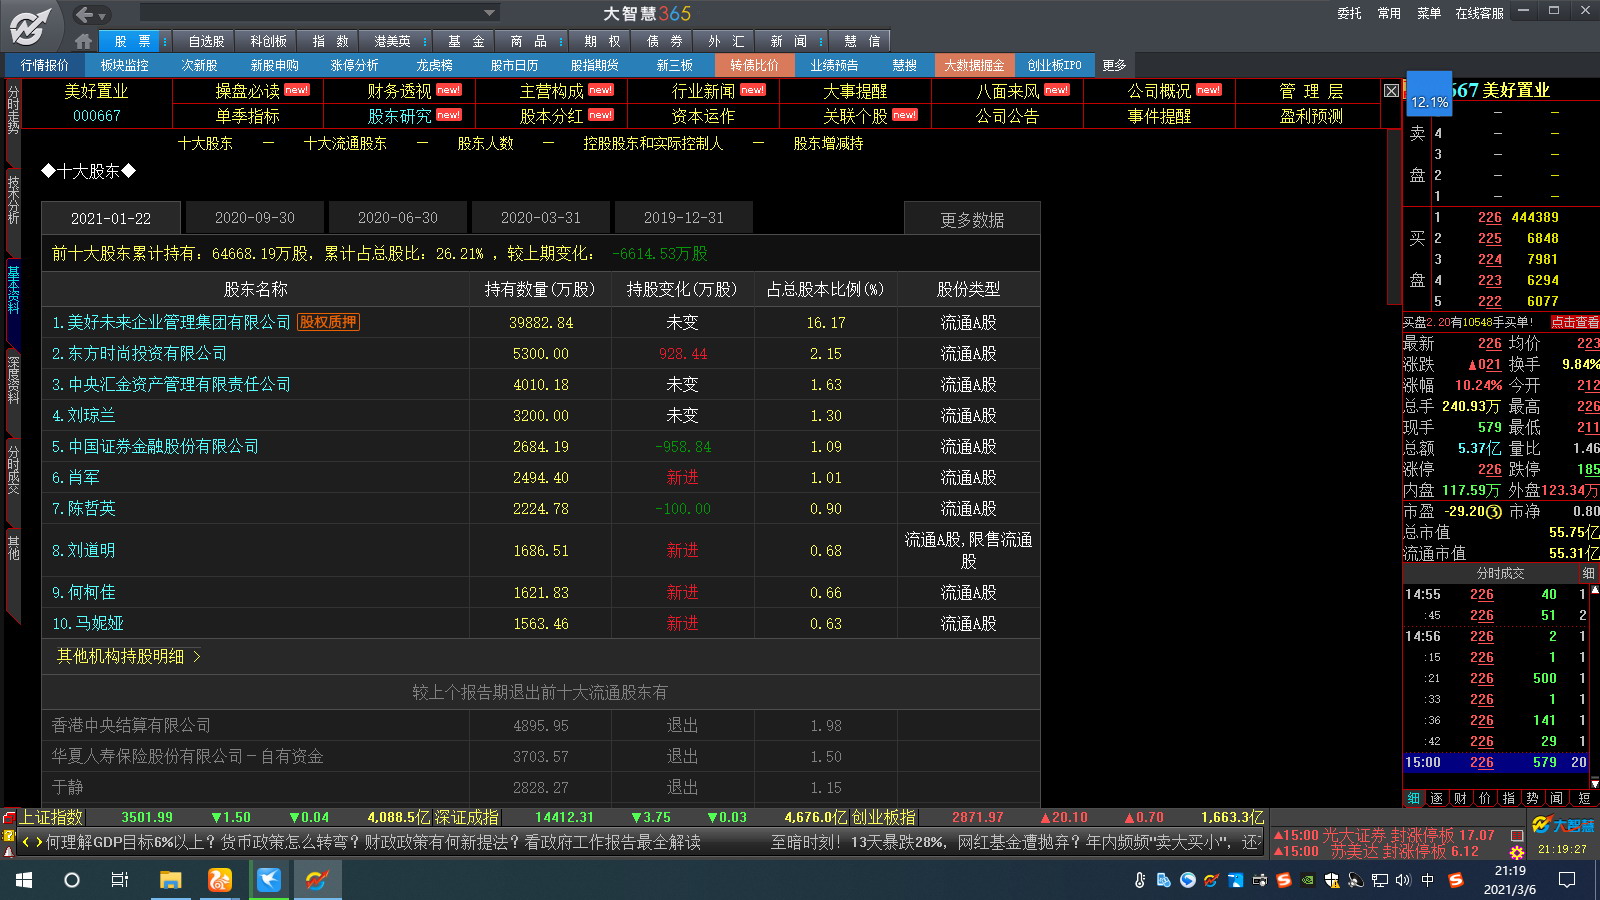Click the 更多数据 button
1600x900 pixels.
click(x=972, y=219)
